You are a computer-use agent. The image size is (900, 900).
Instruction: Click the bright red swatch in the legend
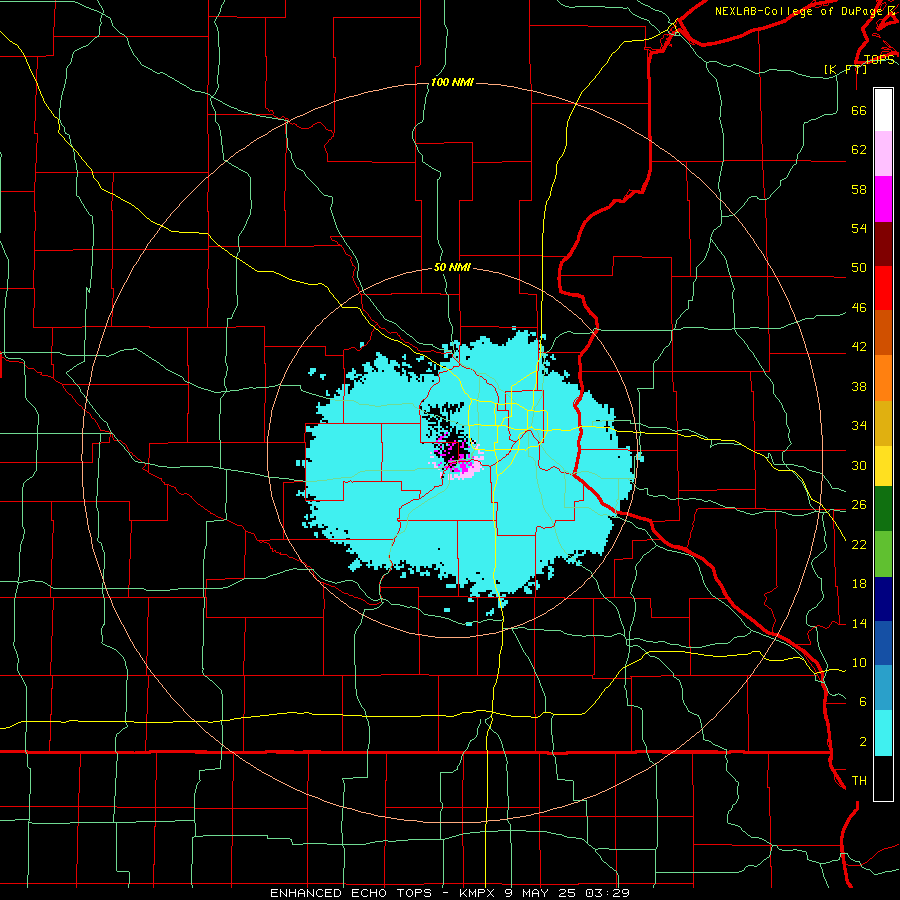tap(883, 288)
